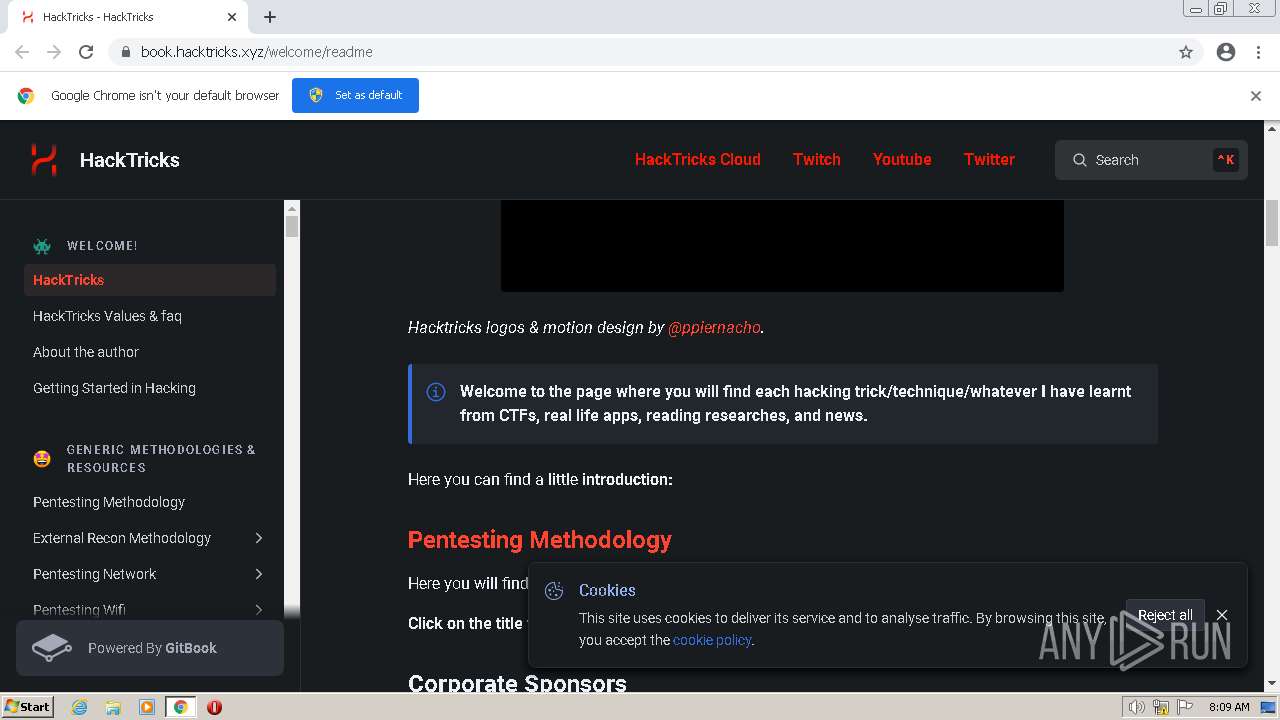
Task: Select the HackTricks - HackTricks tab
Action: [128, 17]
